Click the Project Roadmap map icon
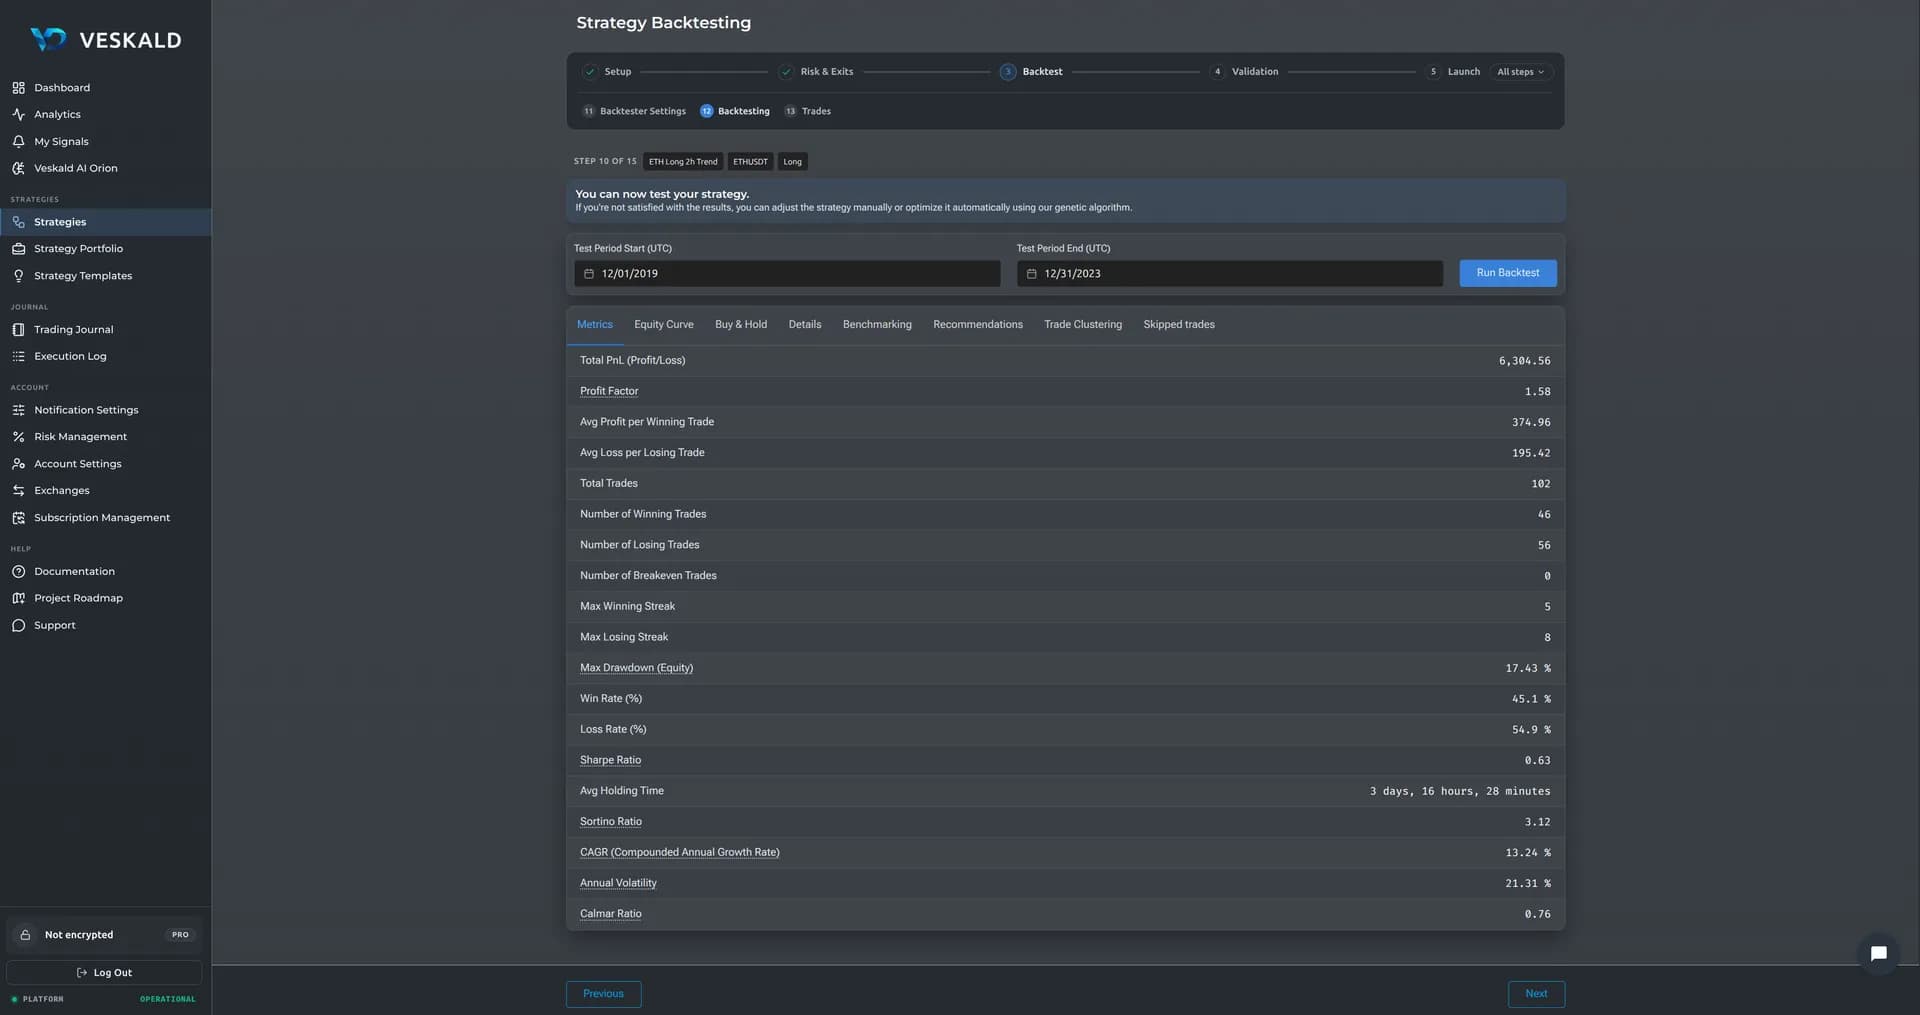The height and width of the screenshot is (1015, 1920). pos(18,598)
